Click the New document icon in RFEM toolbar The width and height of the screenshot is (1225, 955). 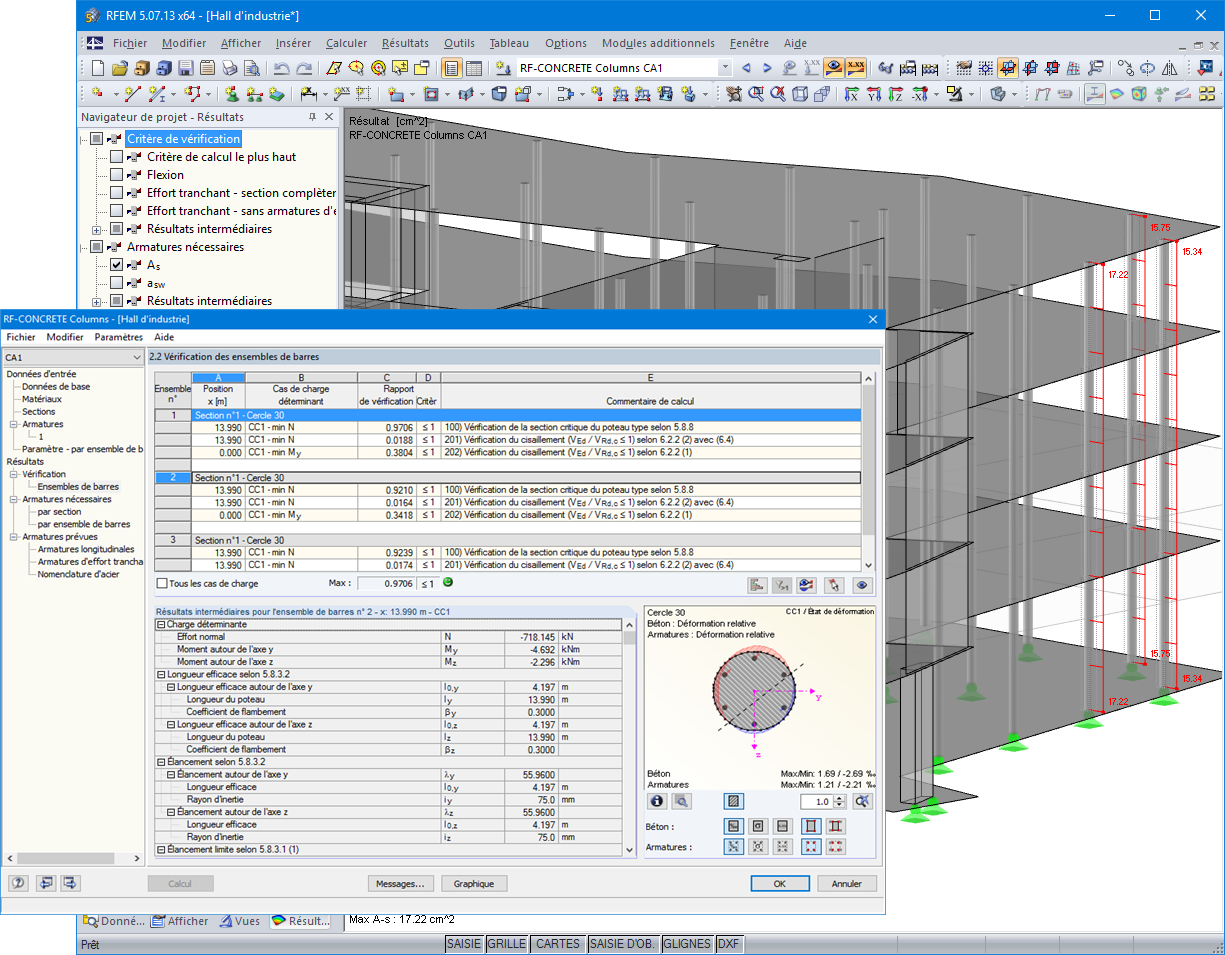(97, 68)
